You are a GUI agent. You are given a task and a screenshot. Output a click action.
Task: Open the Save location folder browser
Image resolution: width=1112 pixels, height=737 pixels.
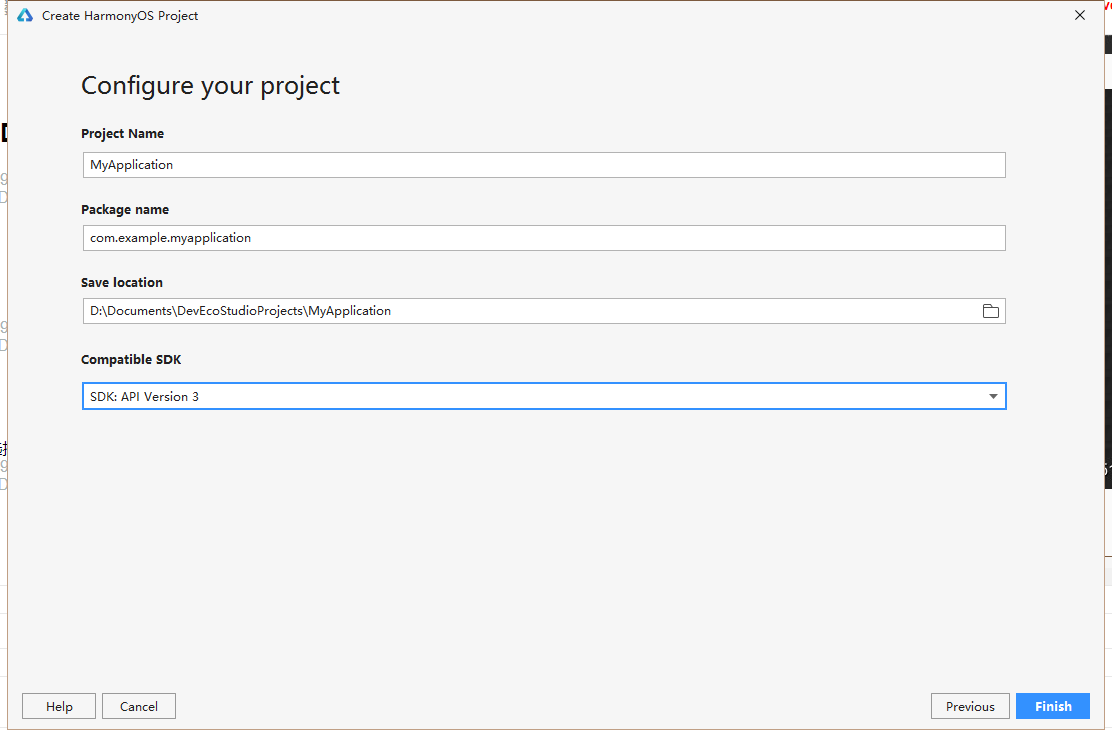tap(990, 311)
